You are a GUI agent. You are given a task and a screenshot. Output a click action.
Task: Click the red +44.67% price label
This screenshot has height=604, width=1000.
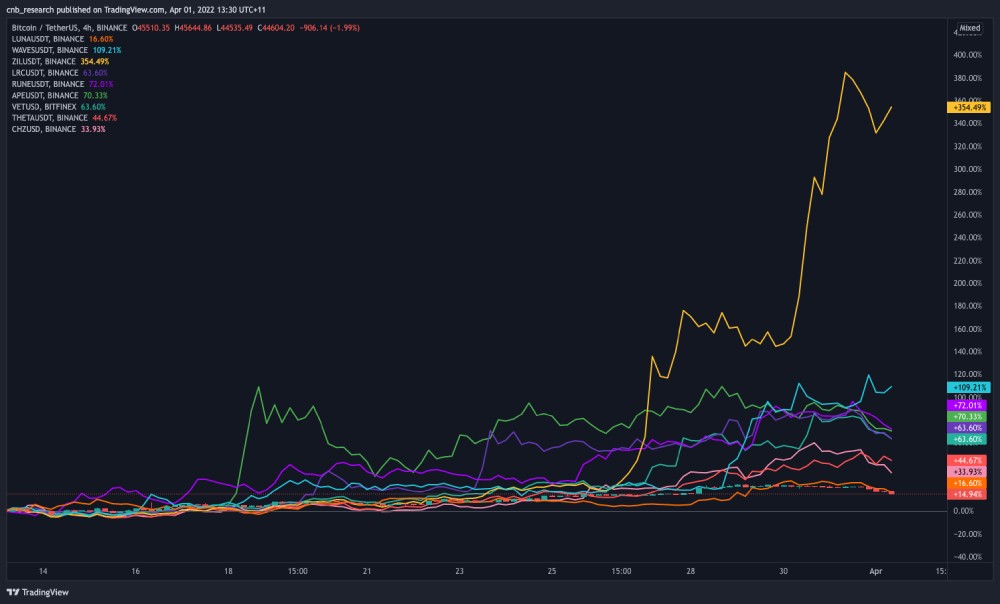coord(968,460)
